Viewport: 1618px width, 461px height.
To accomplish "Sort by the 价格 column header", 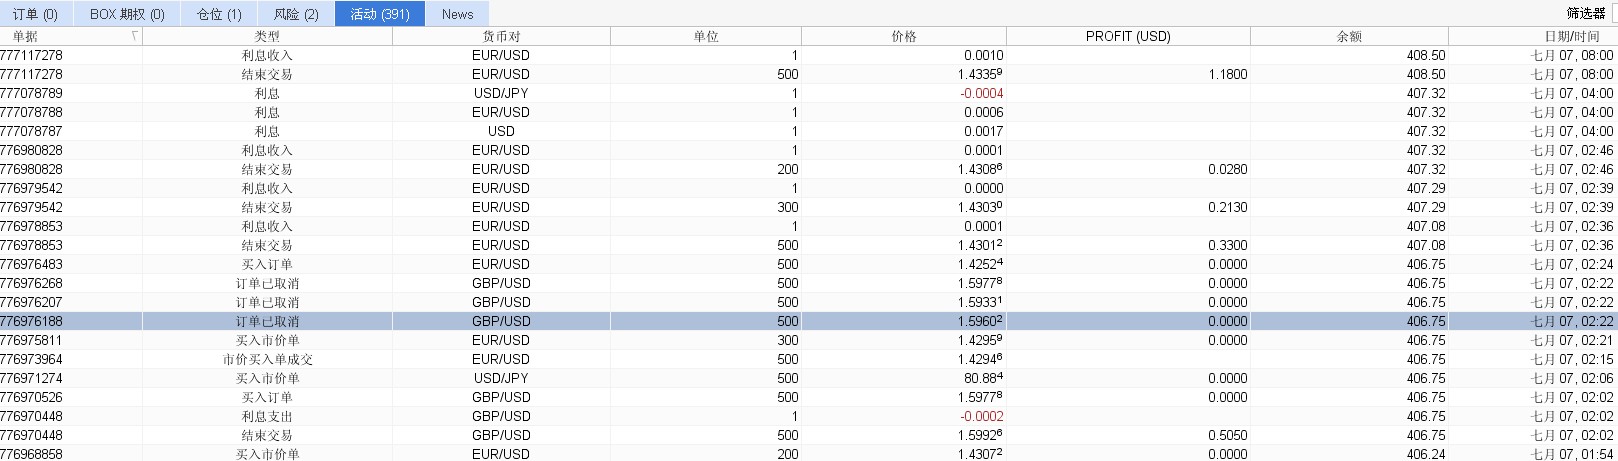I will pos(904,36).
